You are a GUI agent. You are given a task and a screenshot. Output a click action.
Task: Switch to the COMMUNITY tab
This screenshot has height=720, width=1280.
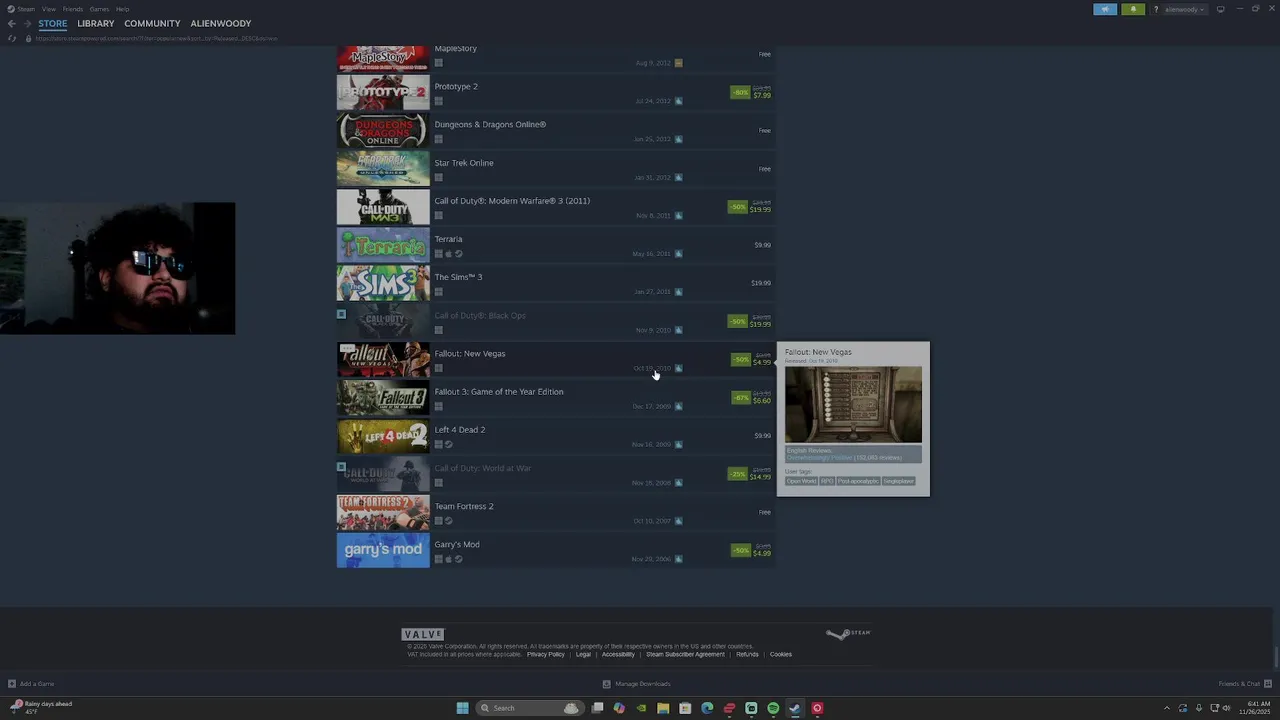tap(152, 23)
